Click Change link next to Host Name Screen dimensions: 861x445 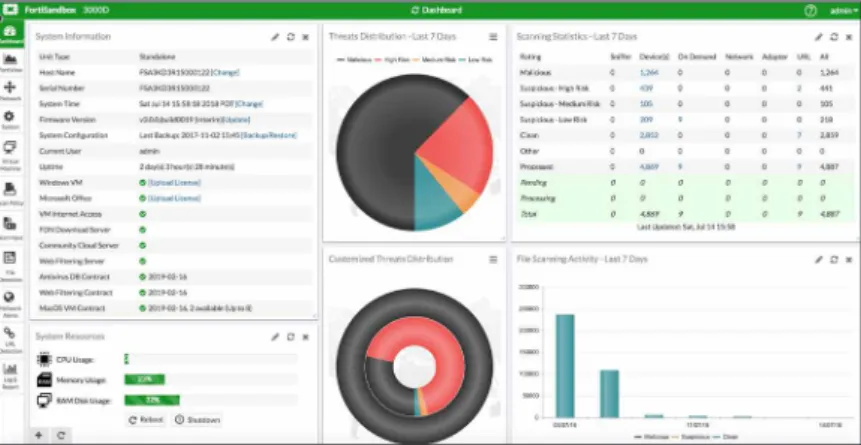pos(226,73)
